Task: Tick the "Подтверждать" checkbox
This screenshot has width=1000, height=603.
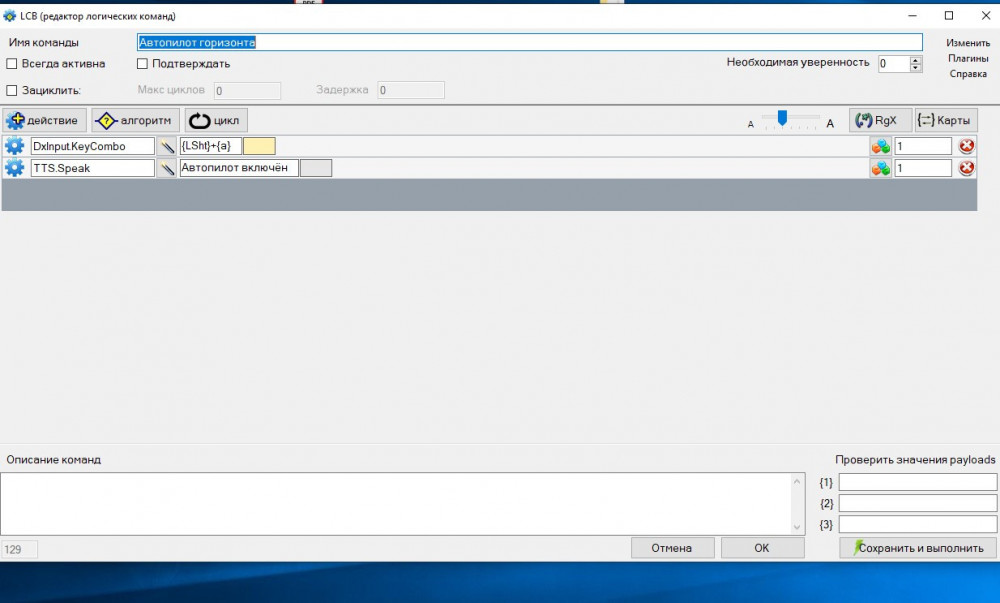Action: pyautogui.click(x=142, y=64)
